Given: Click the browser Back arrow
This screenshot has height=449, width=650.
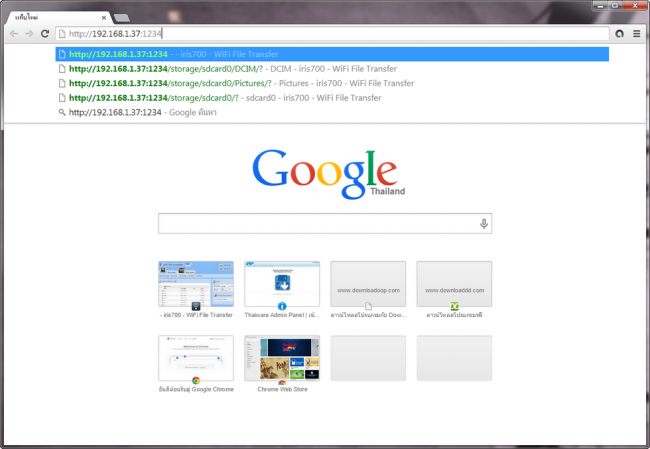Looking at the screenshot, I should click(x=14, y=34).
